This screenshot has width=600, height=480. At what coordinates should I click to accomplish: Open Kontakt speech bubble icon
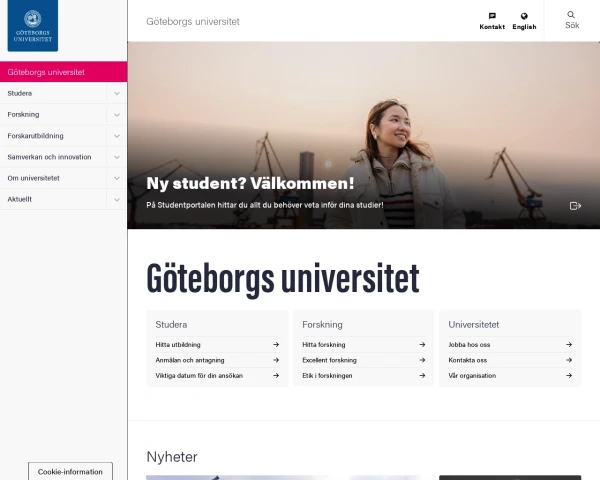click(492, 16)
